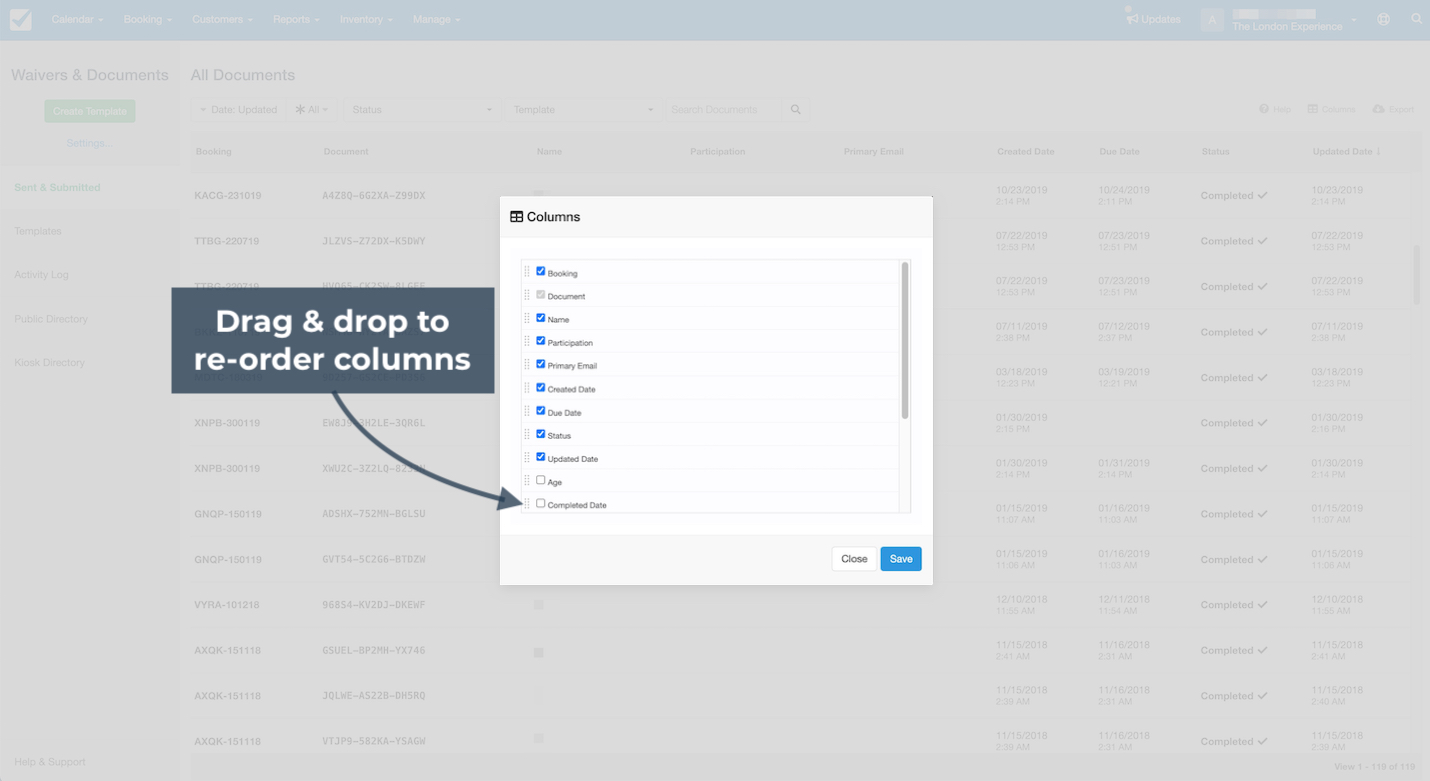1430x781 pixels.
Task: Click the magnifier button beside Search Documents
Action: pyautogui.click(x=796, y=110)
